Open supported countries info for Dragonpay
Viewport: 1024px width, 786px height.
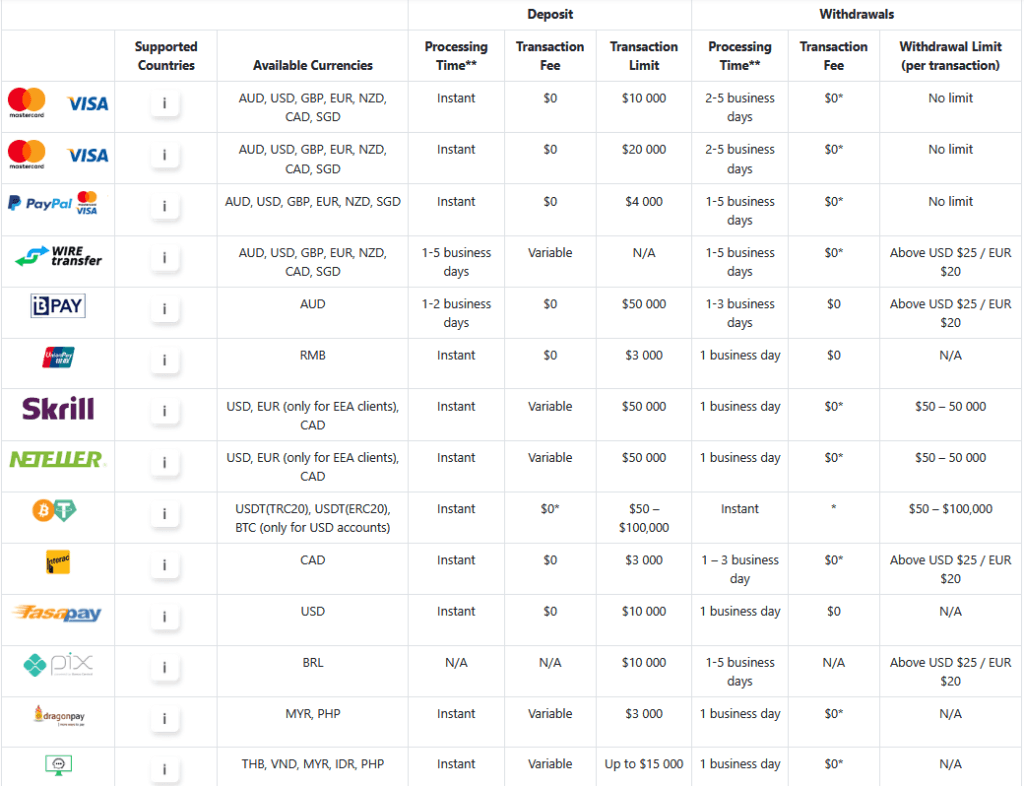165,719
